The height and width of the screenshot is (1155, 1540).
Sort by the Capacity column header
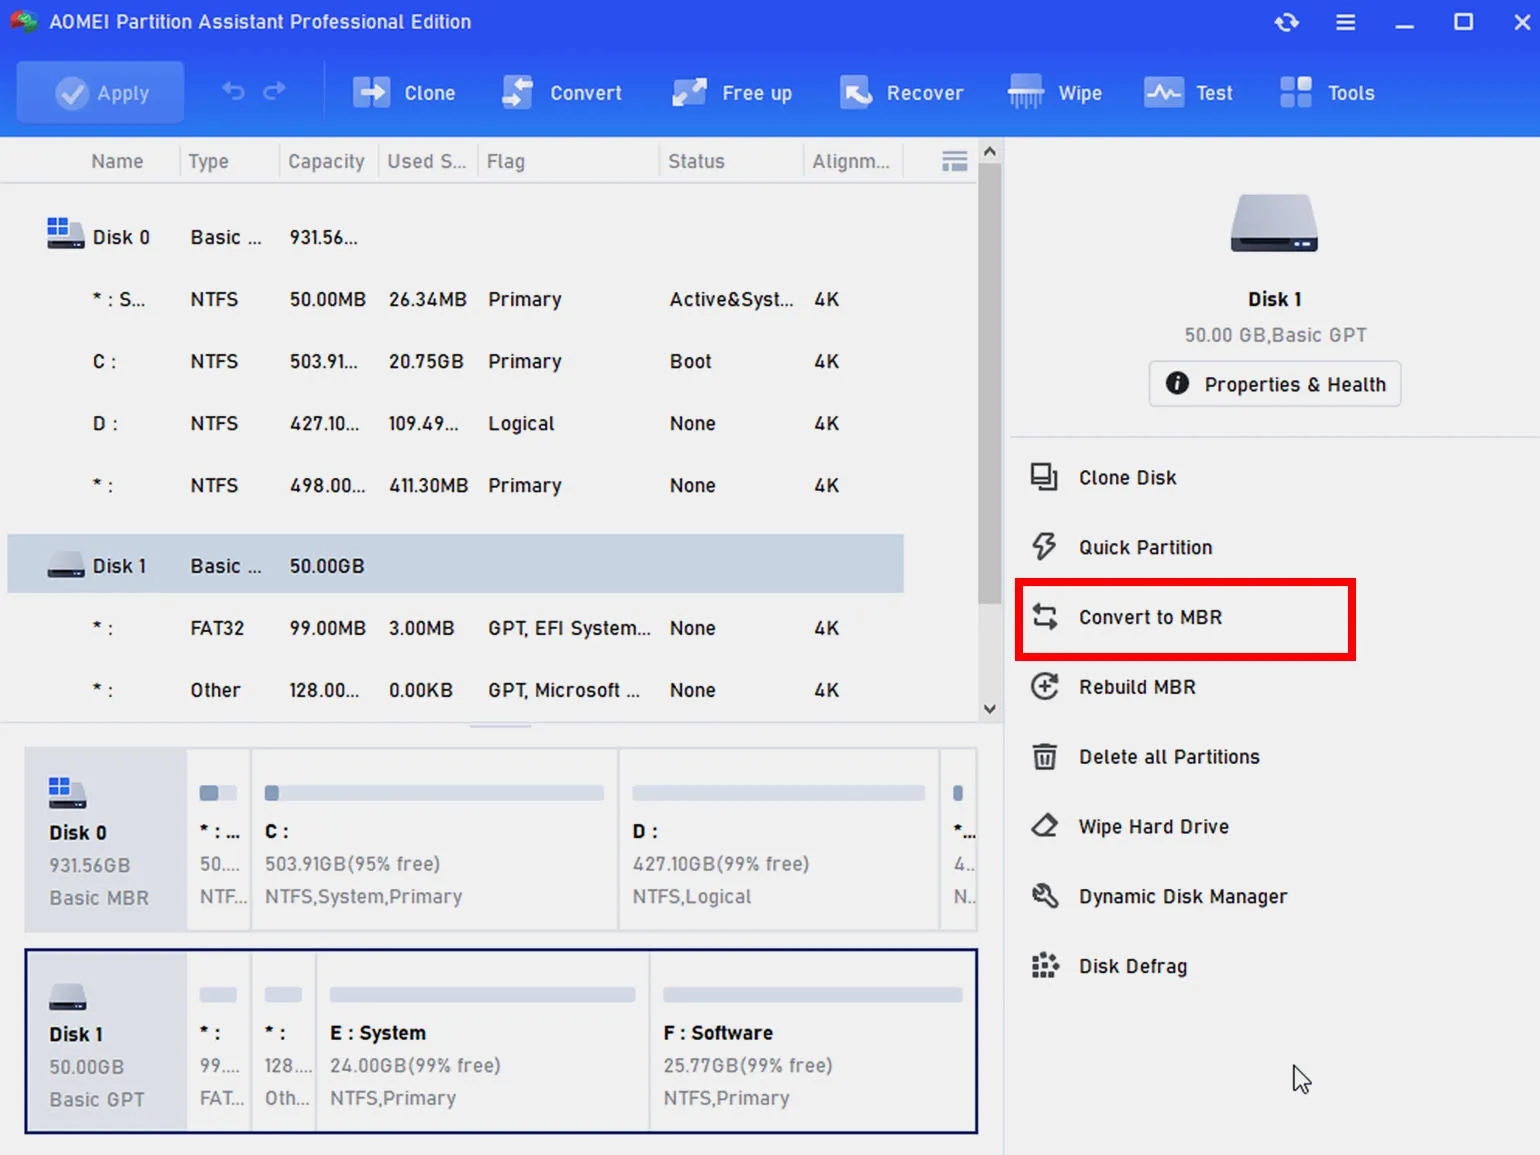coord(326,161)
